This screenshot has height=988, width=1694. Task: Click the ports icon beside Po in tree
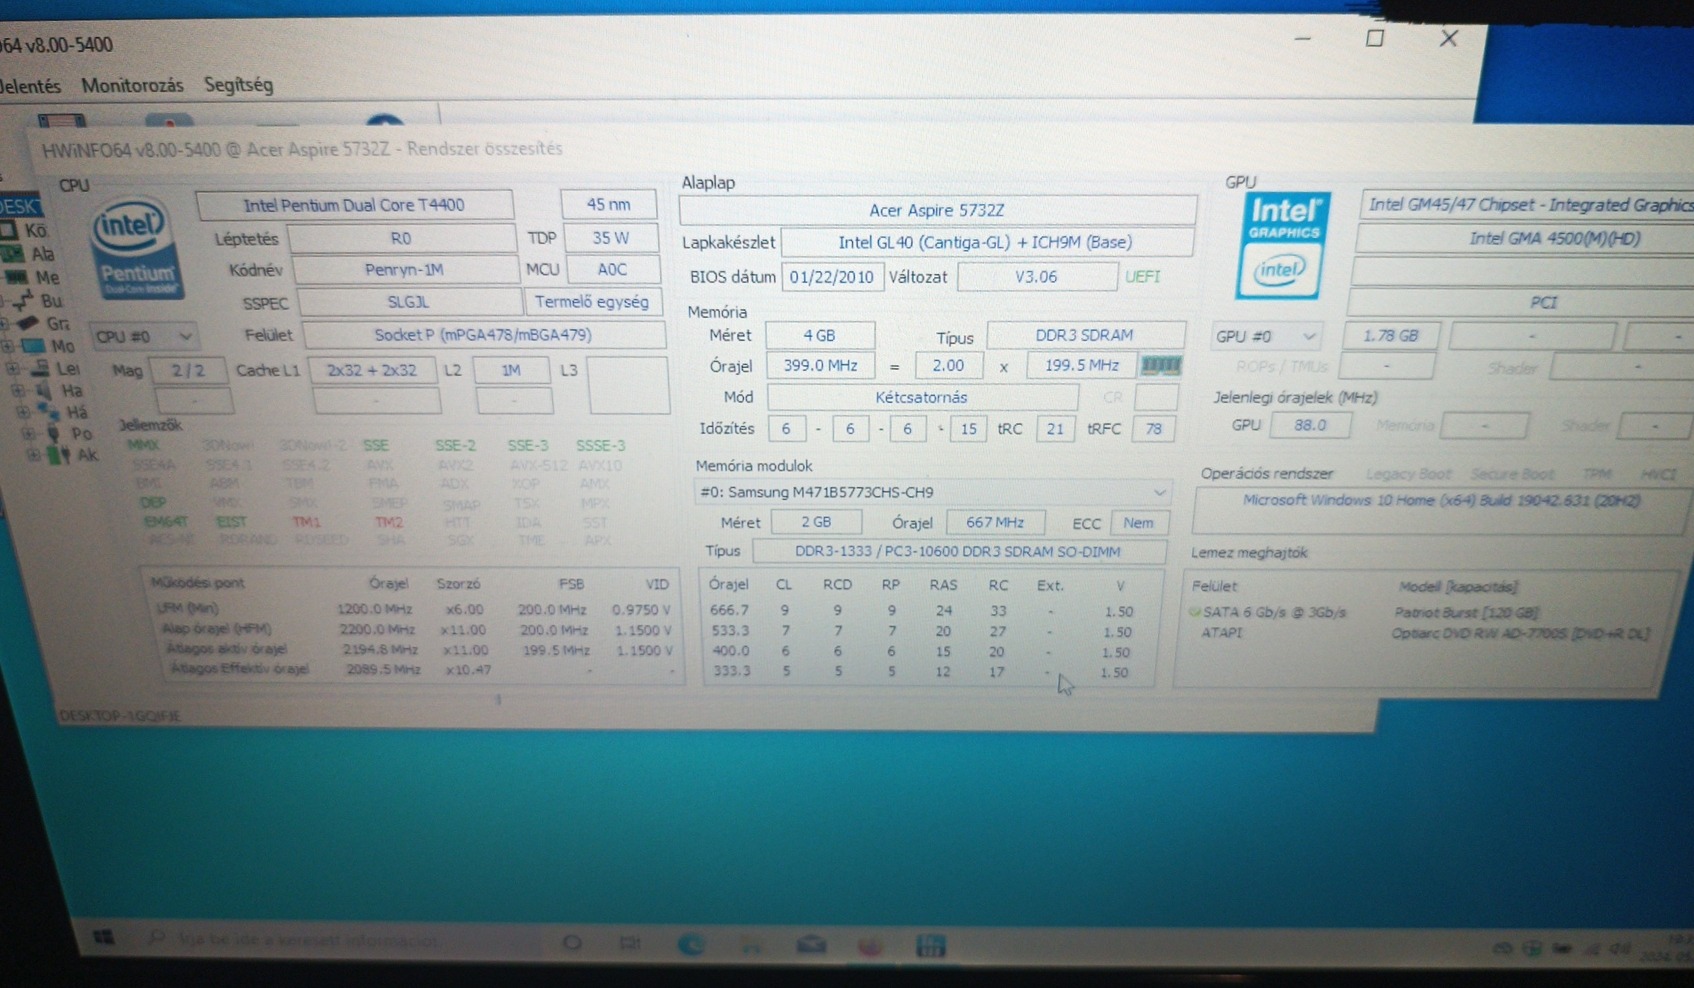pyautogui.click(x=53, y=433)
